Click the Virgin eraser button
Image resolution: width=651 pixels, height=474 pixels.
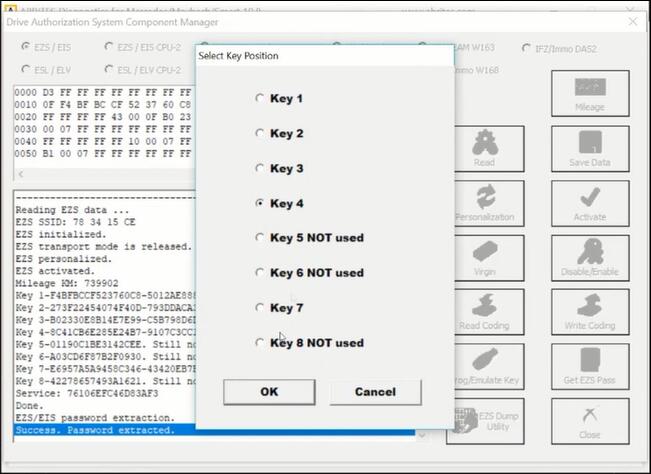tap(489, 258)
